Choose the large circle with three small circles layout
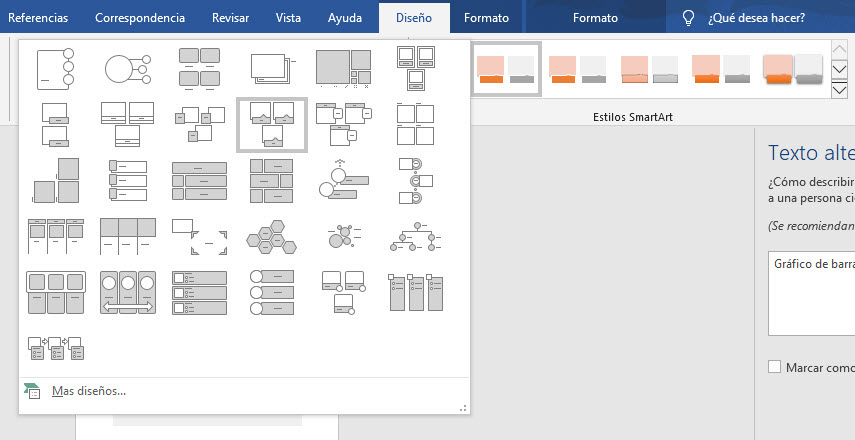855x440 pixels. click(127, 68)
